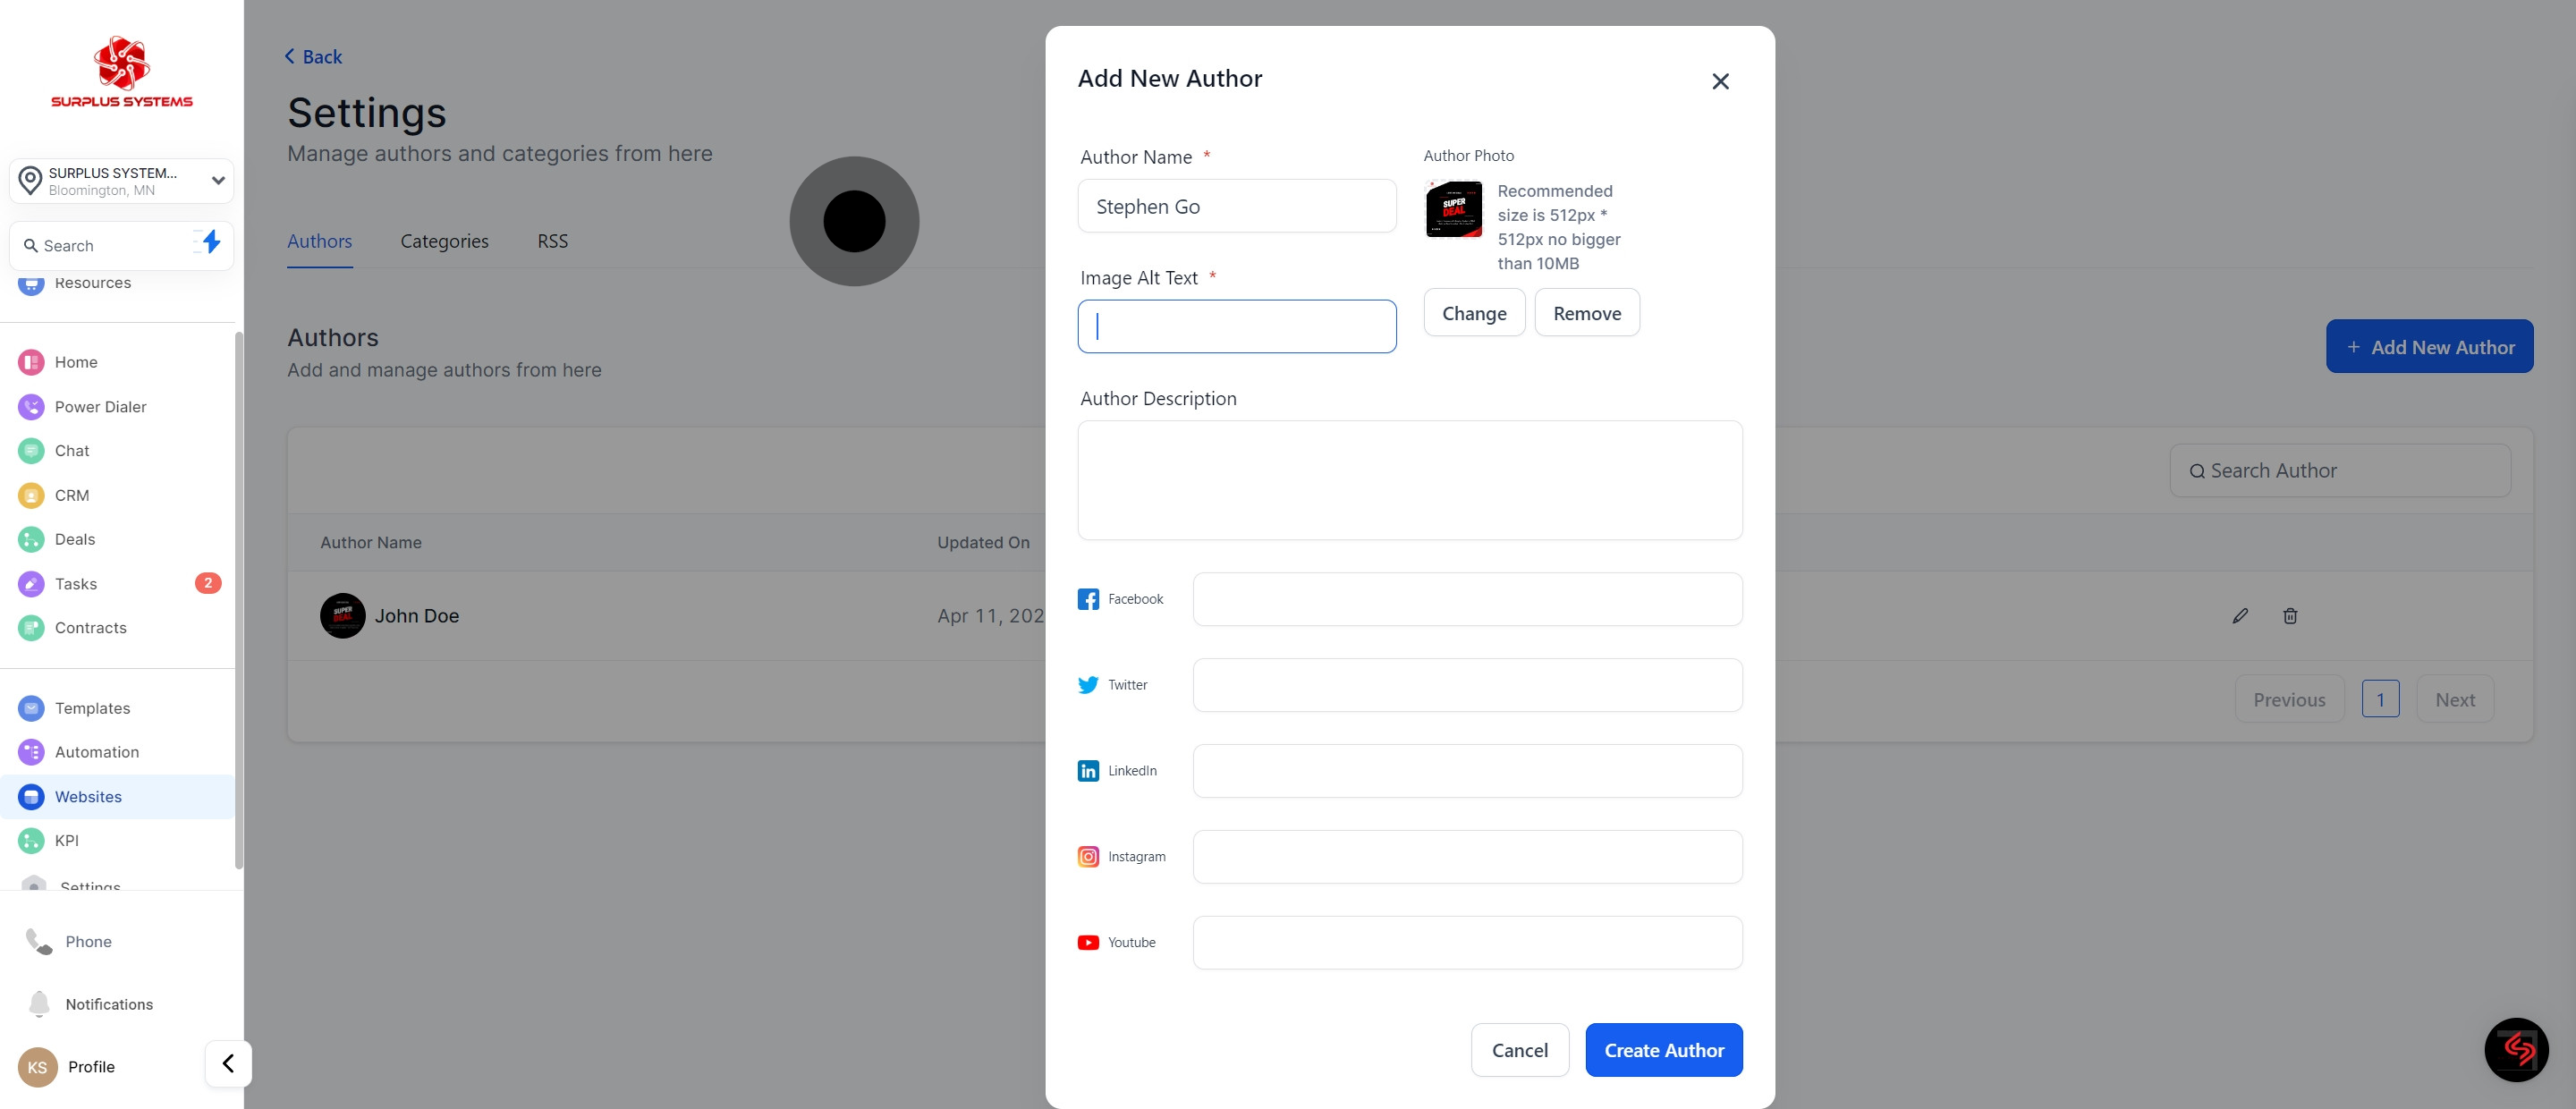Click into the Facebook URL field

[1466, 599]
